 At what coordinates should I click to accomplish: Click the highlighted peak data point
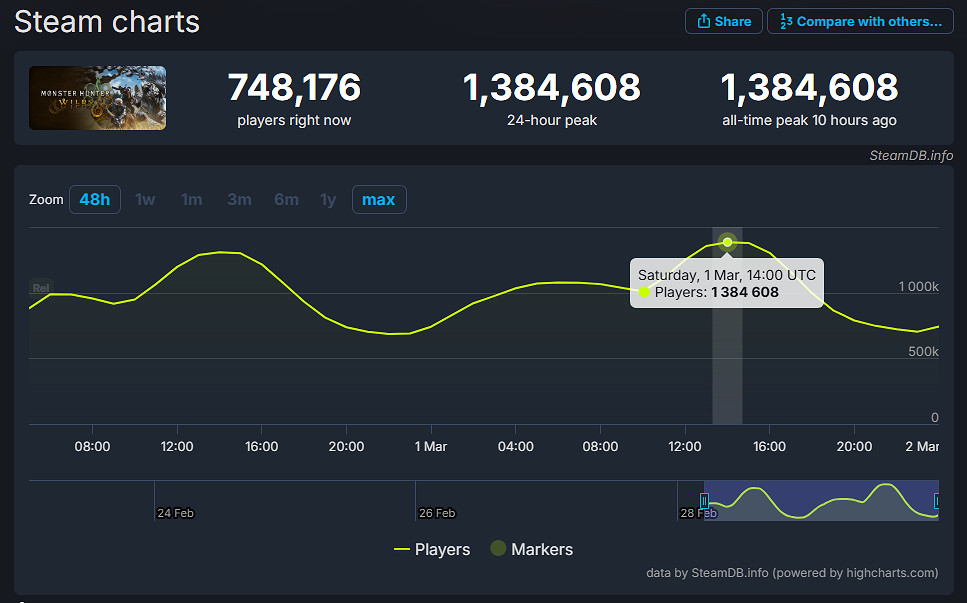(727, 242)
